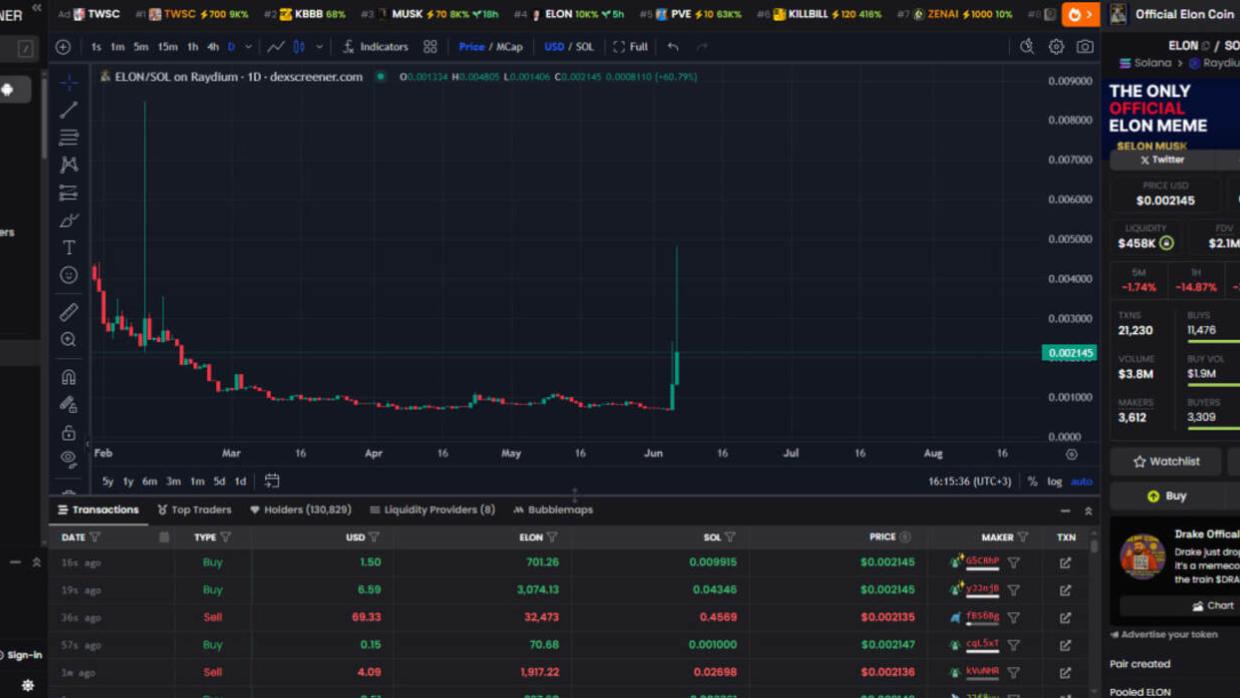Toggle auto scale on chart

coord(1081,482)
